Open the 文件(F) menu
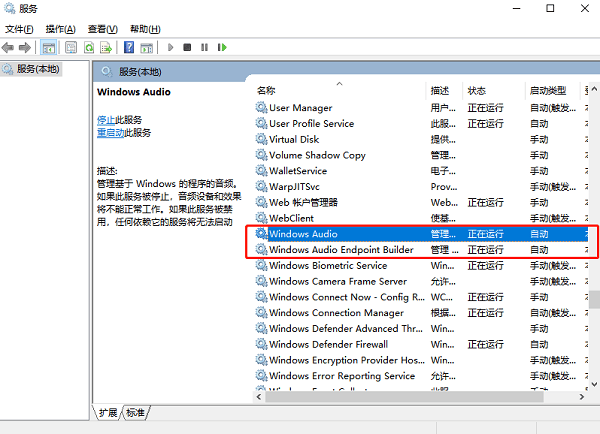Screen dimensions: 600x434 [x=20, y=29]
